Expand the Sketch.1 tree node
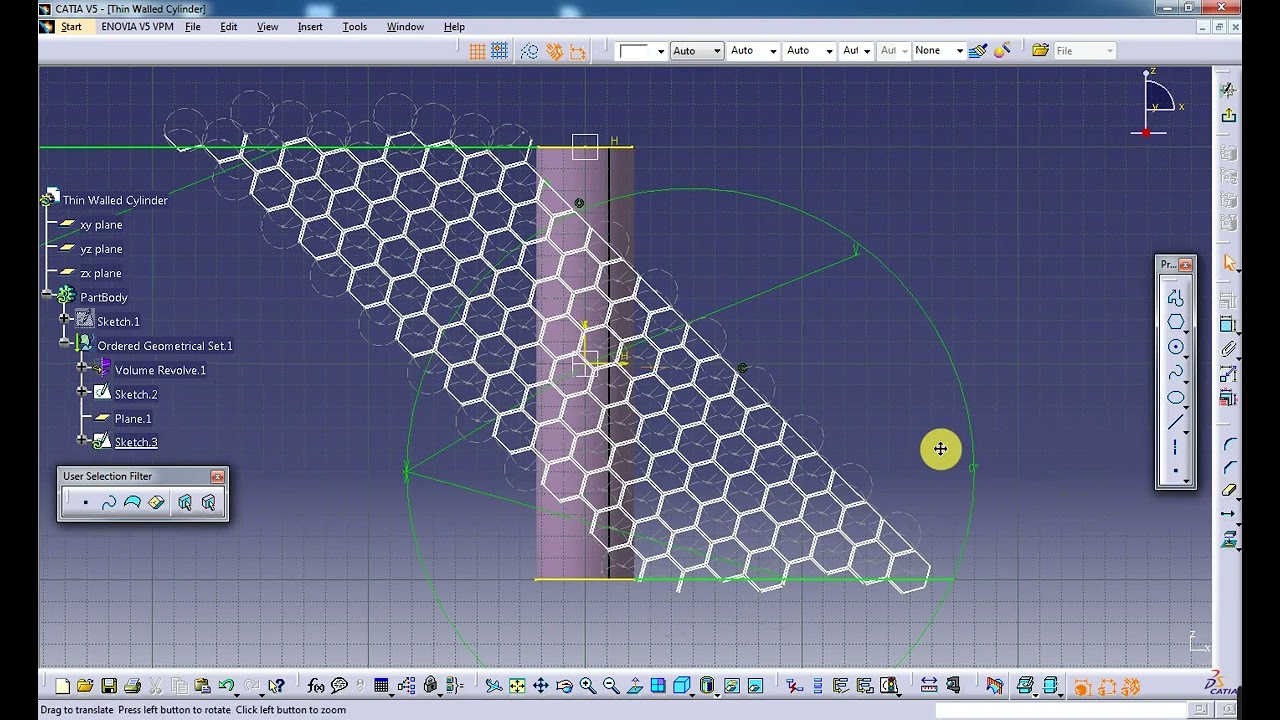This screenshot has height=720, width=1280. click(65, 319)
